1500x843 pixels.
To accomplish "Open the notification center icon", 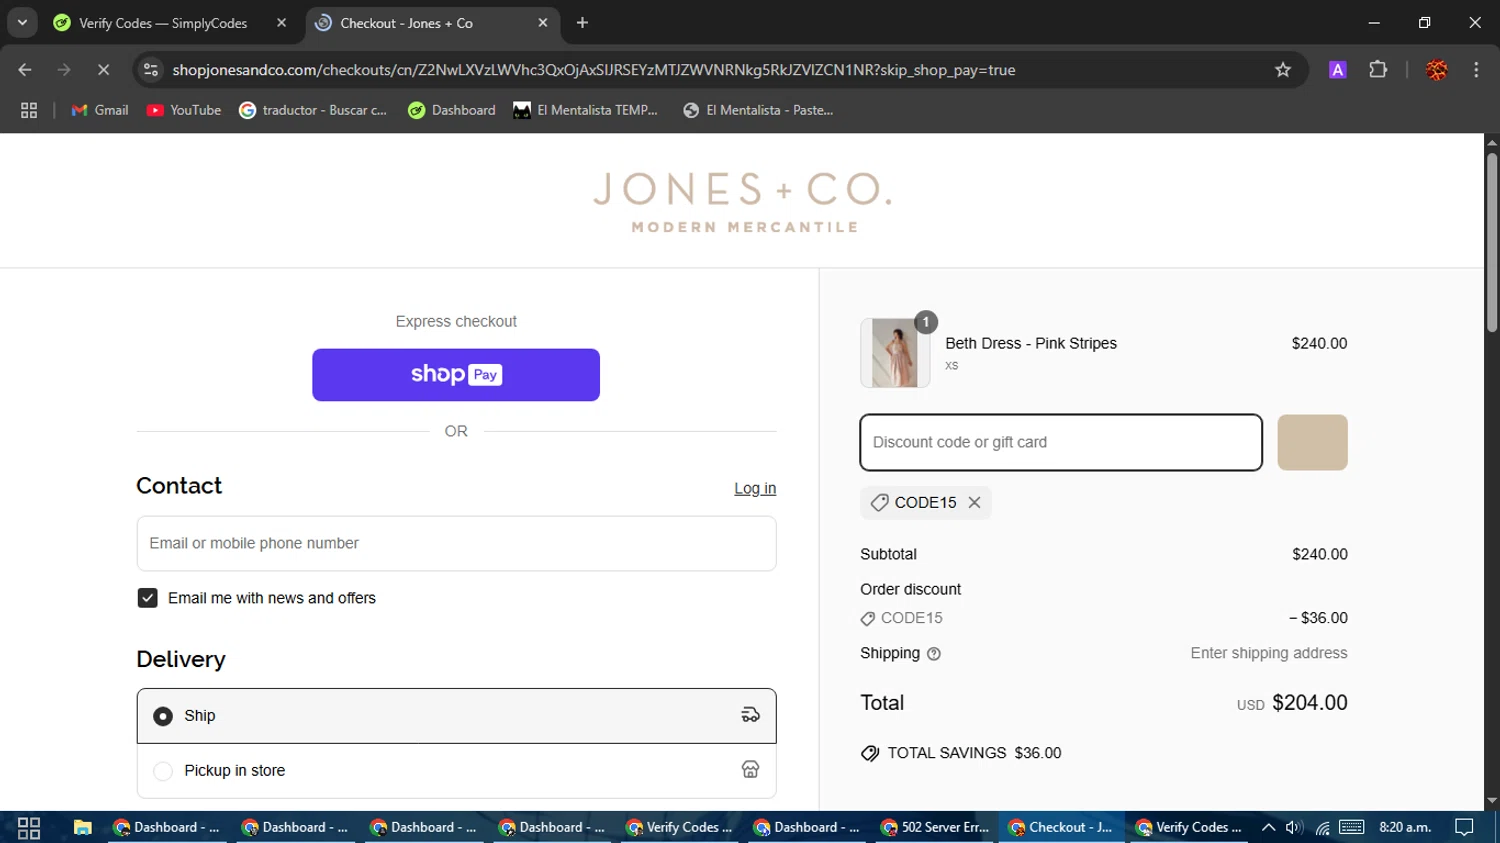I will 1464,827.
